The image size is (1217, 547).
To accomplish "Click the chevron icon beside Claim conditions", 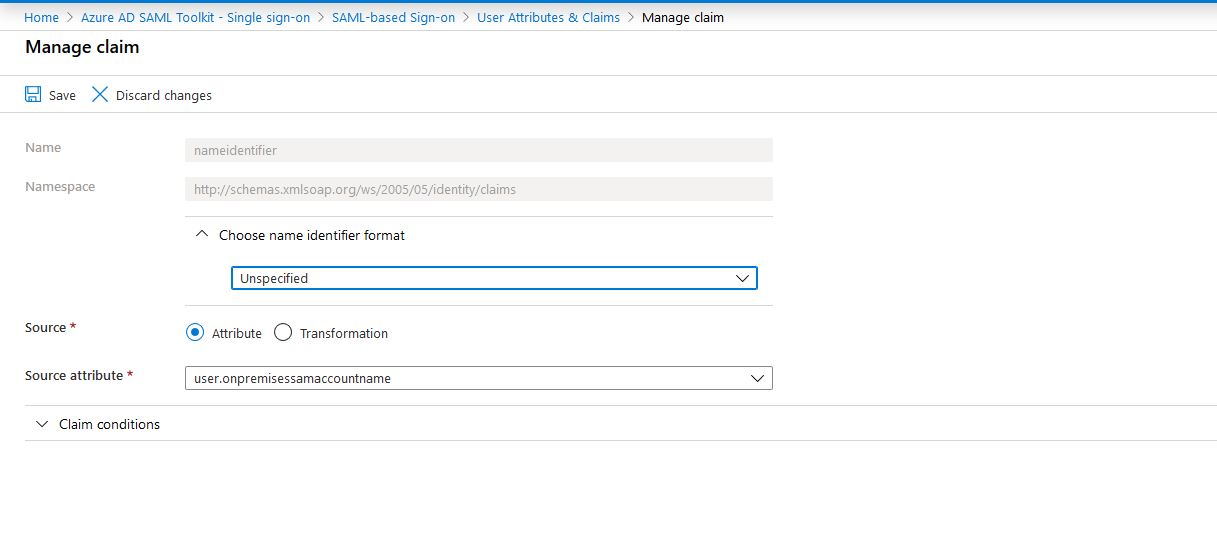I will [x=42, y=424].
